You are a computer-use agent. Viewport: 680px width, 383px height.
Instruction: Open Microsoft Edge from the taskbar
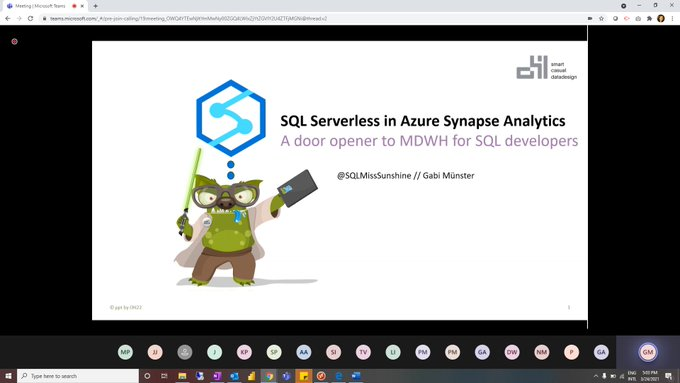(x=339, y=376)
